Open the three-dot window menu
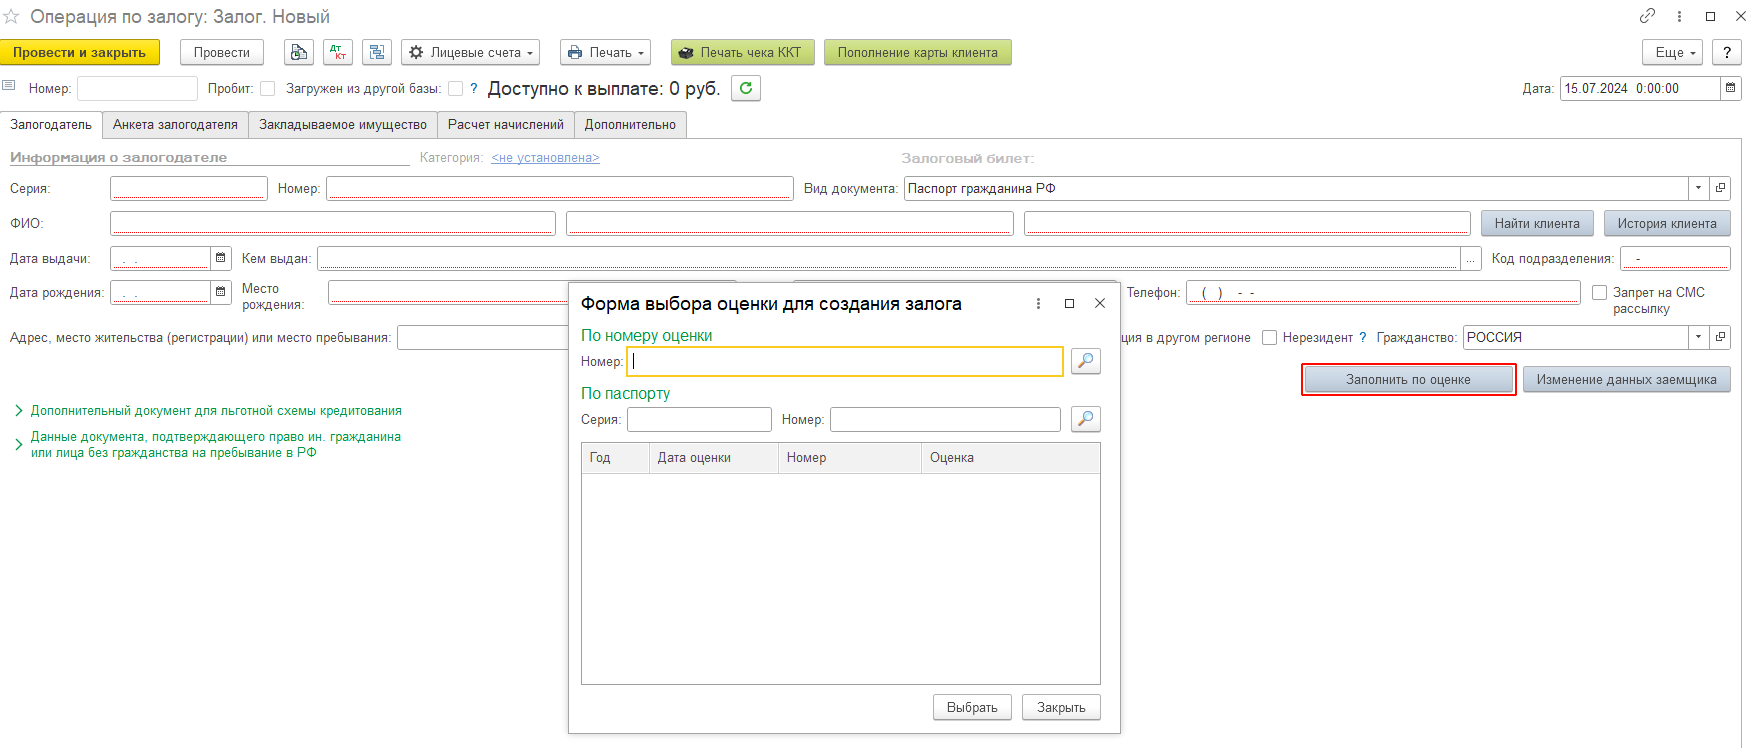Viewport: 1753px width, 748px height. click(1679, 16)
